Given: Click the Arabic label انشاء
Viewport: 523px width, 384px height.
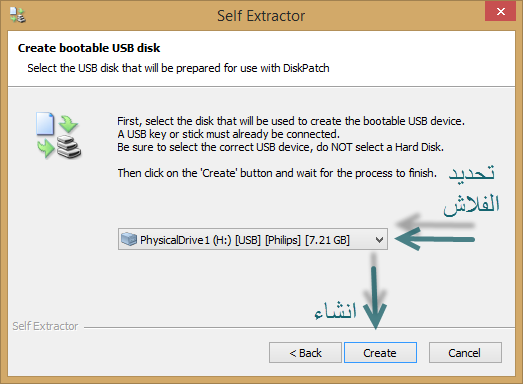Looking at the screenshot, I should coord(335,311).
